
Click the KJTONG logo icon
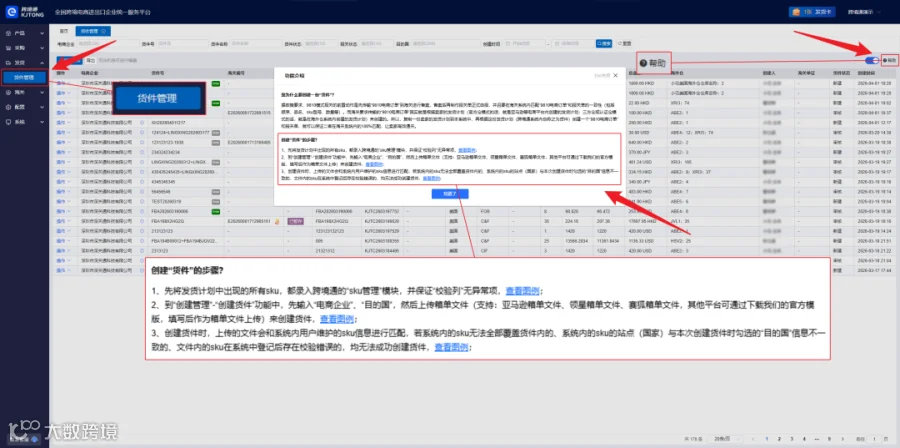(x=13, y=11)
